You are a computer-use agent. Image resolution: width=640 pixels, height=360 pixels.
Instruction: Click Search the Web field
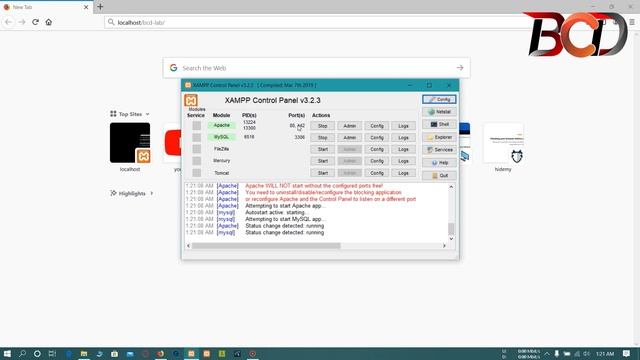pyautogui.click(x=316, y=68)
